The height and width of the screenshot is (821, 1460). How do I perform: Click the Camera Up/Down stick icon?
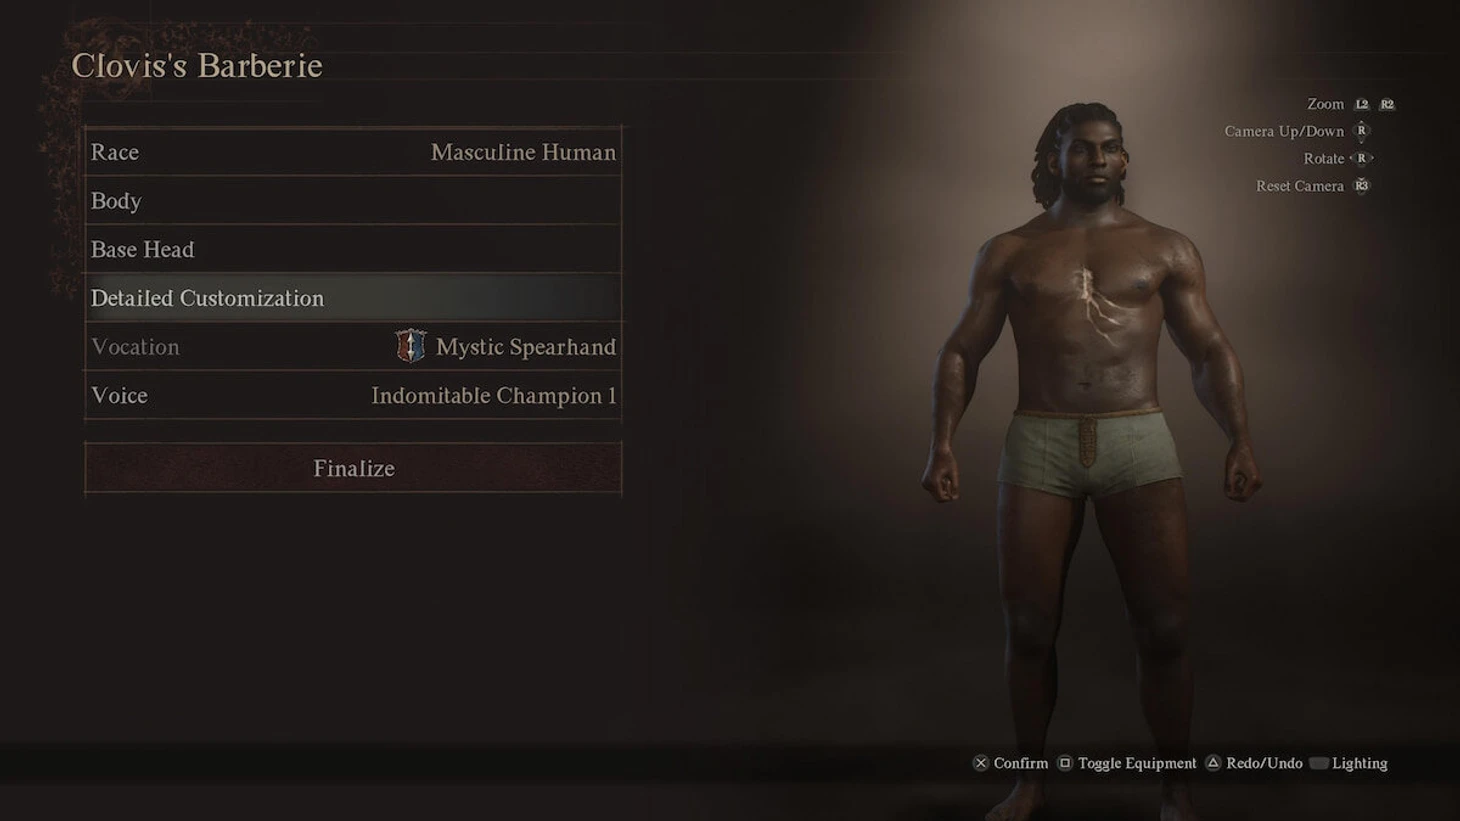point(1361,131)
